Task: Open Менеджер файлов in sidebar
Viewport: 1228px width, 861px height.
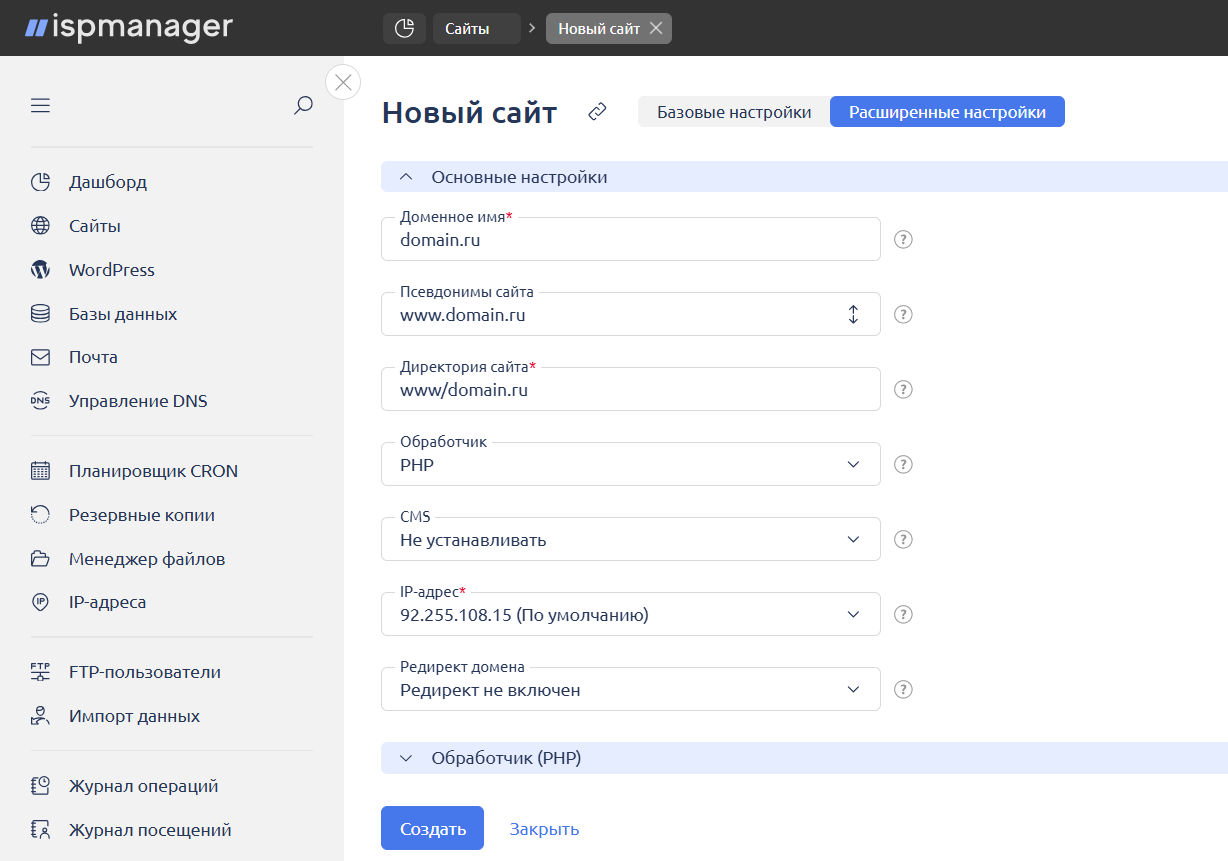Action: click(146, 559)
